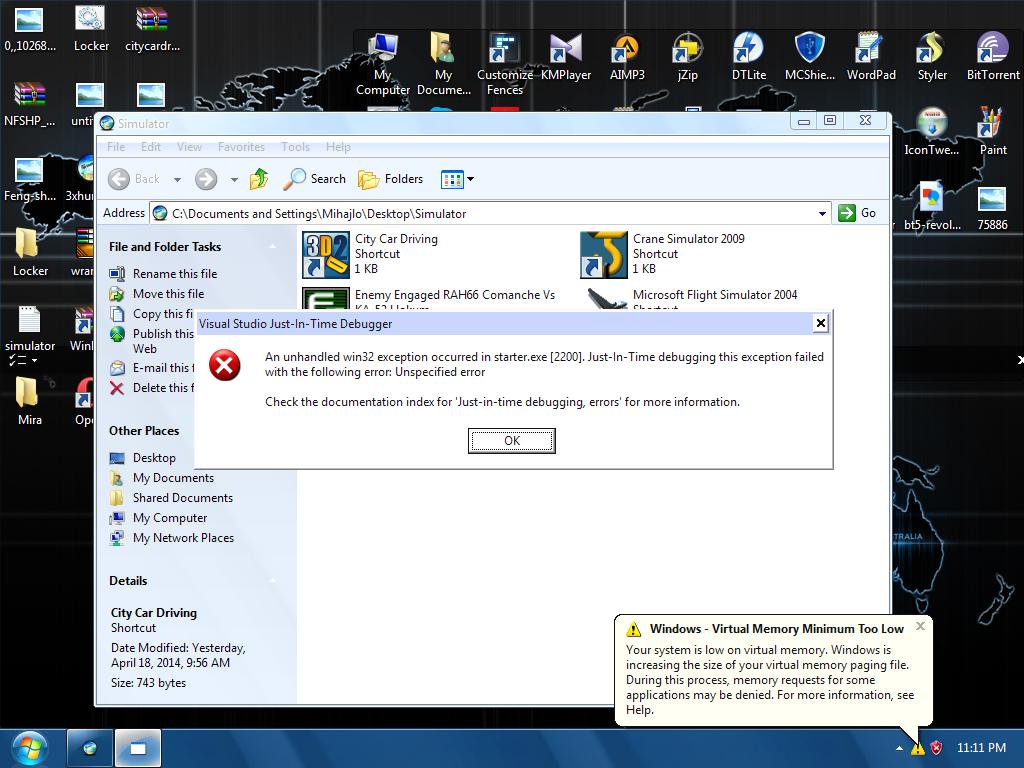The height and width of the screenshot is (768, 1024).
Task: Click Rename this file task link
Action: click(x=174, y=274)
